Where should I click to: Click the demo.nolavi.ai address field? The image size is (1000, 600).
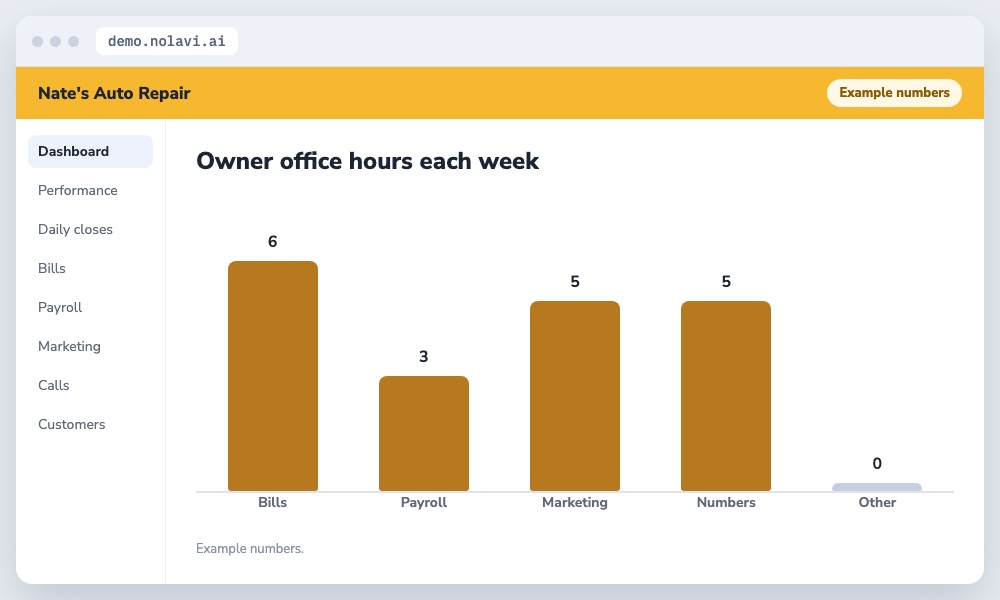coord(166,41)
